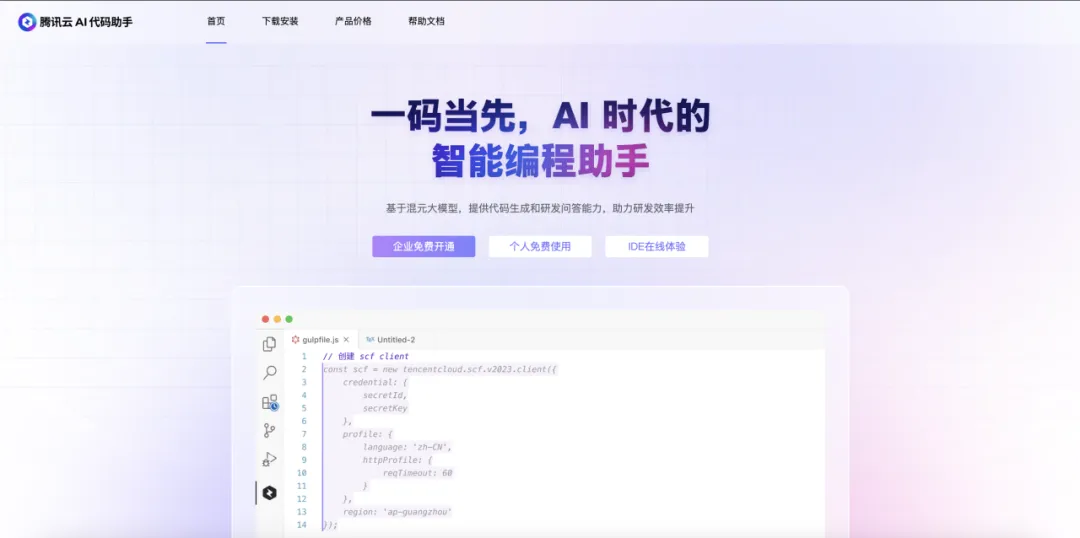Viewport: 1080px width, 538px height.
Task: Close the gulpfile.js tab
Action: point(346,340)
